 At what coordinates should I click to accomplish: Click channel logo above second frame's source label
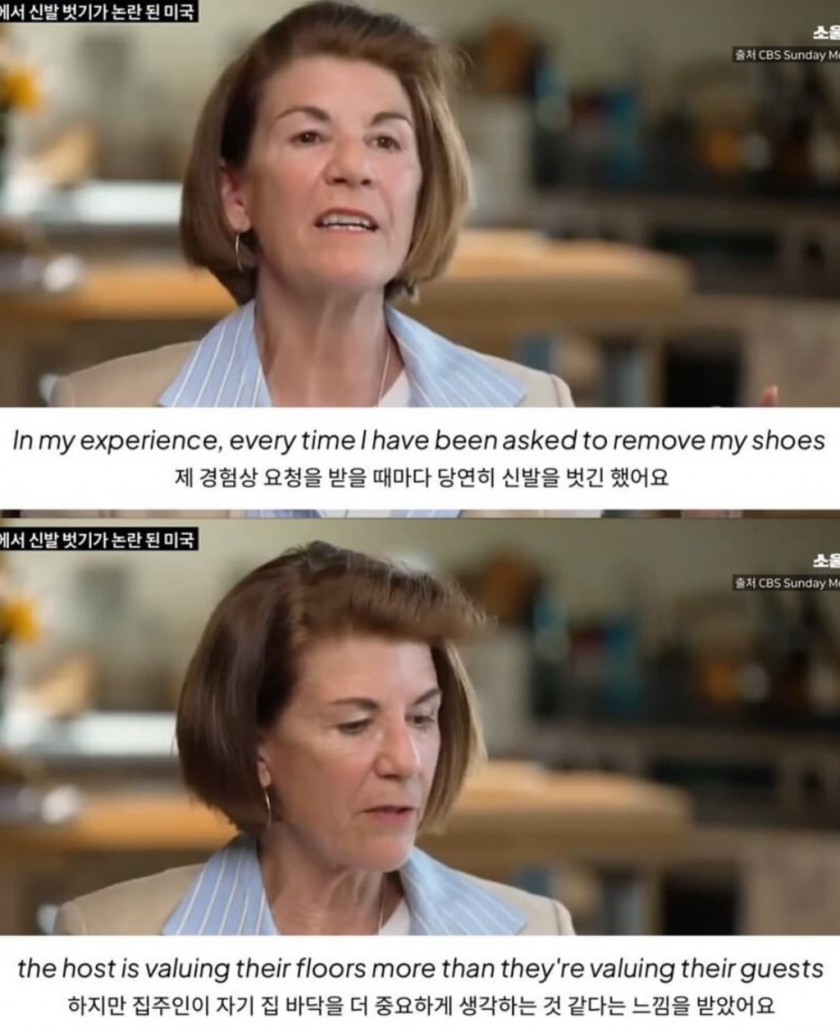coord(826,560)
